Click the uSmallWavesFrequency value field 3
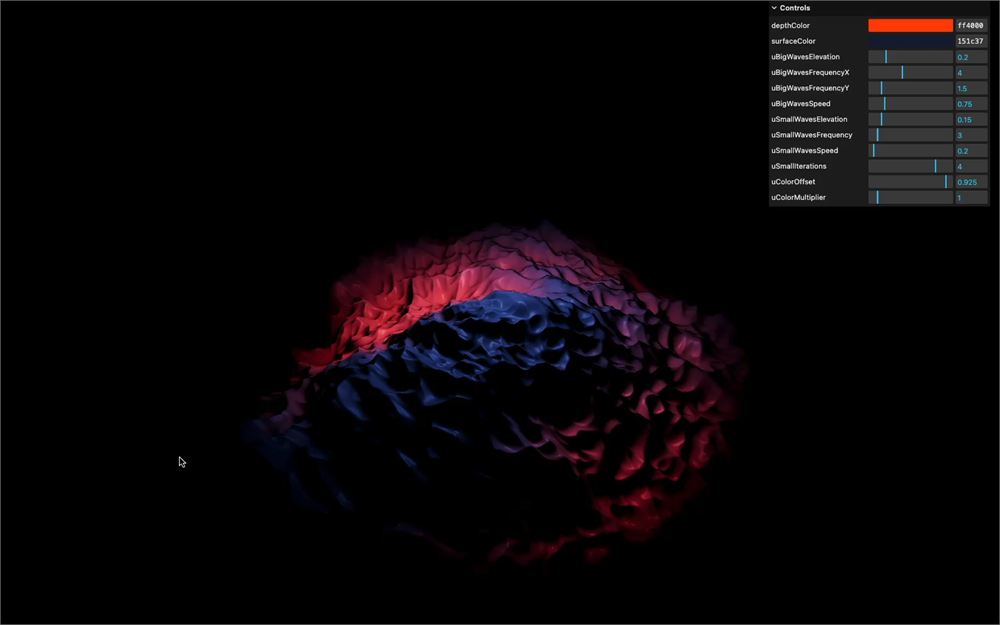The image size is (1000, 625). [x=971, y=135]
